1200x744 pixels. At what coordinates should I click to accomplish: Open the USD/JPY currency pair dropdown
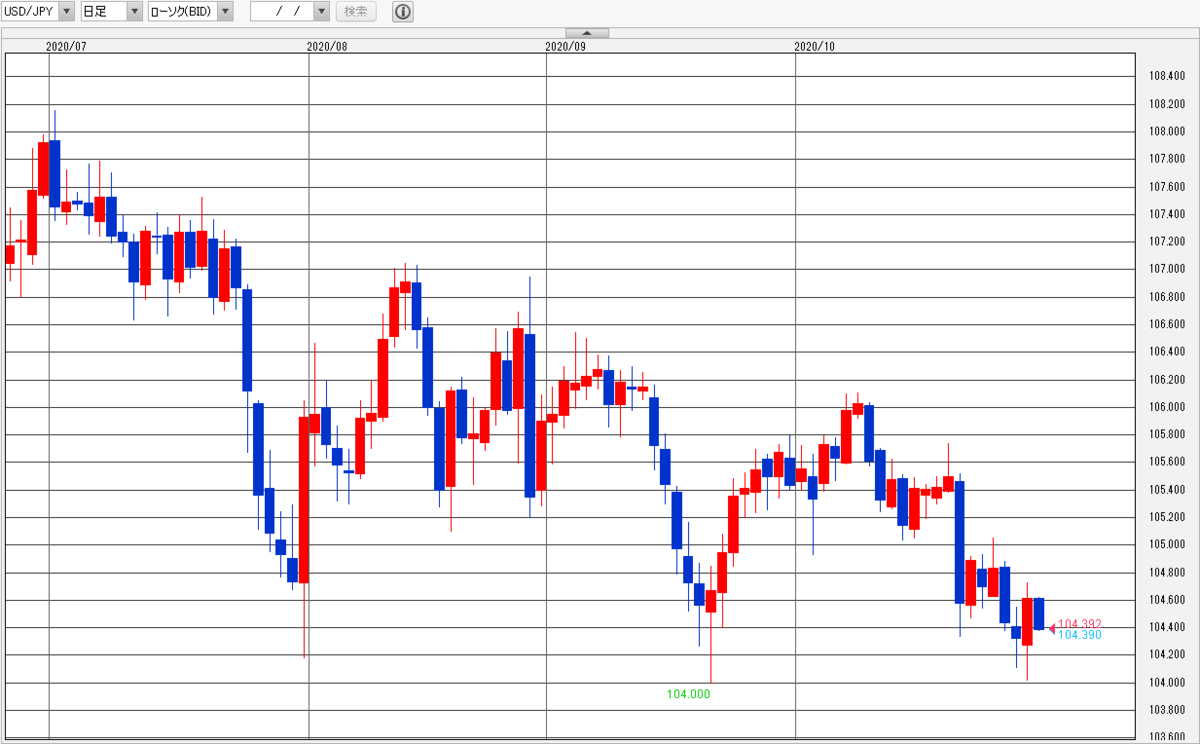point(39,12)
